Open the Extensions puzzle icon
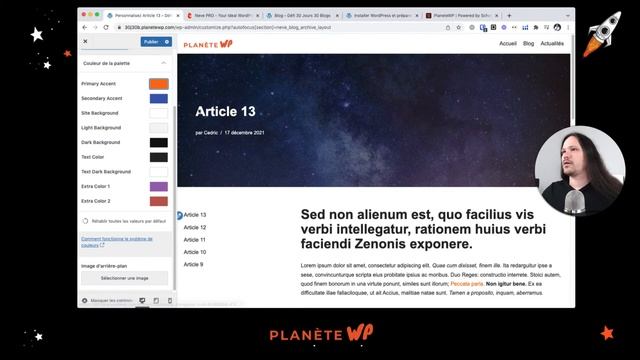Screen dimensions: 640x360 pos(536,27)
